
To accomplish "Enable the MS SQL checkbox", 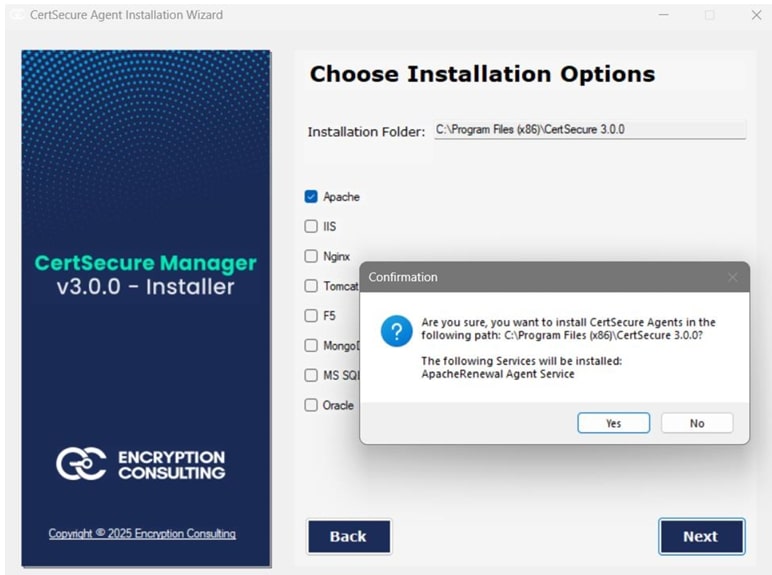I will (311, 375).
